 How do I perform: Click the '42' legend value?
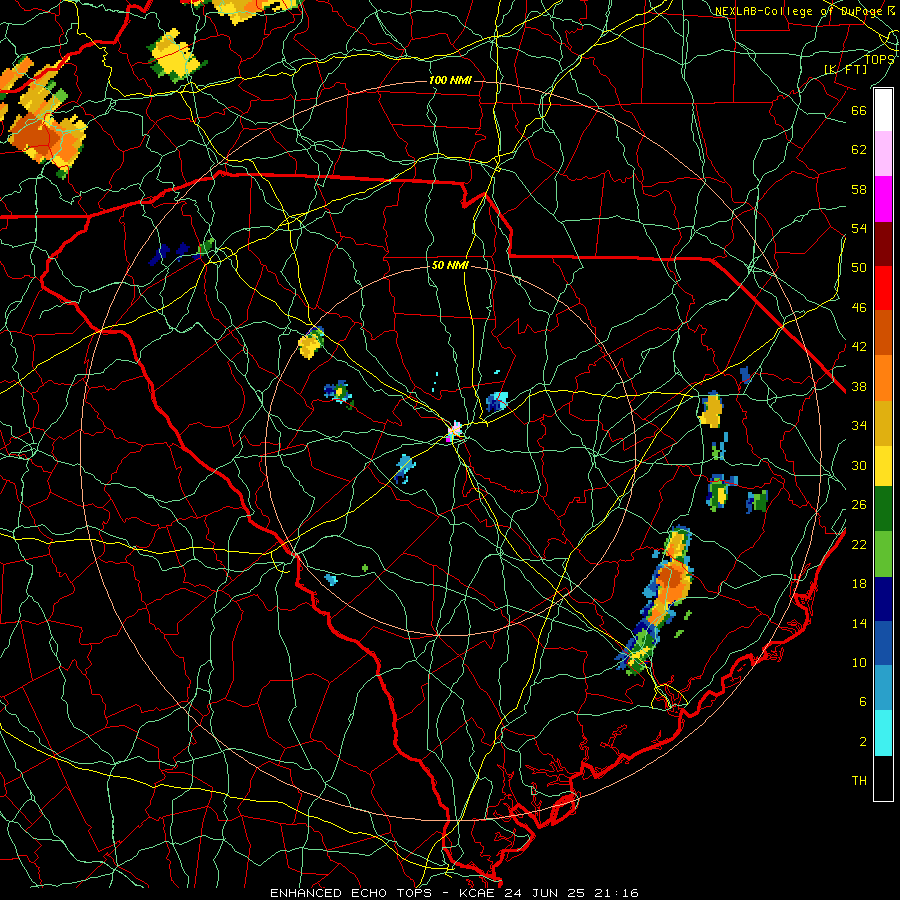pos(859,347)
